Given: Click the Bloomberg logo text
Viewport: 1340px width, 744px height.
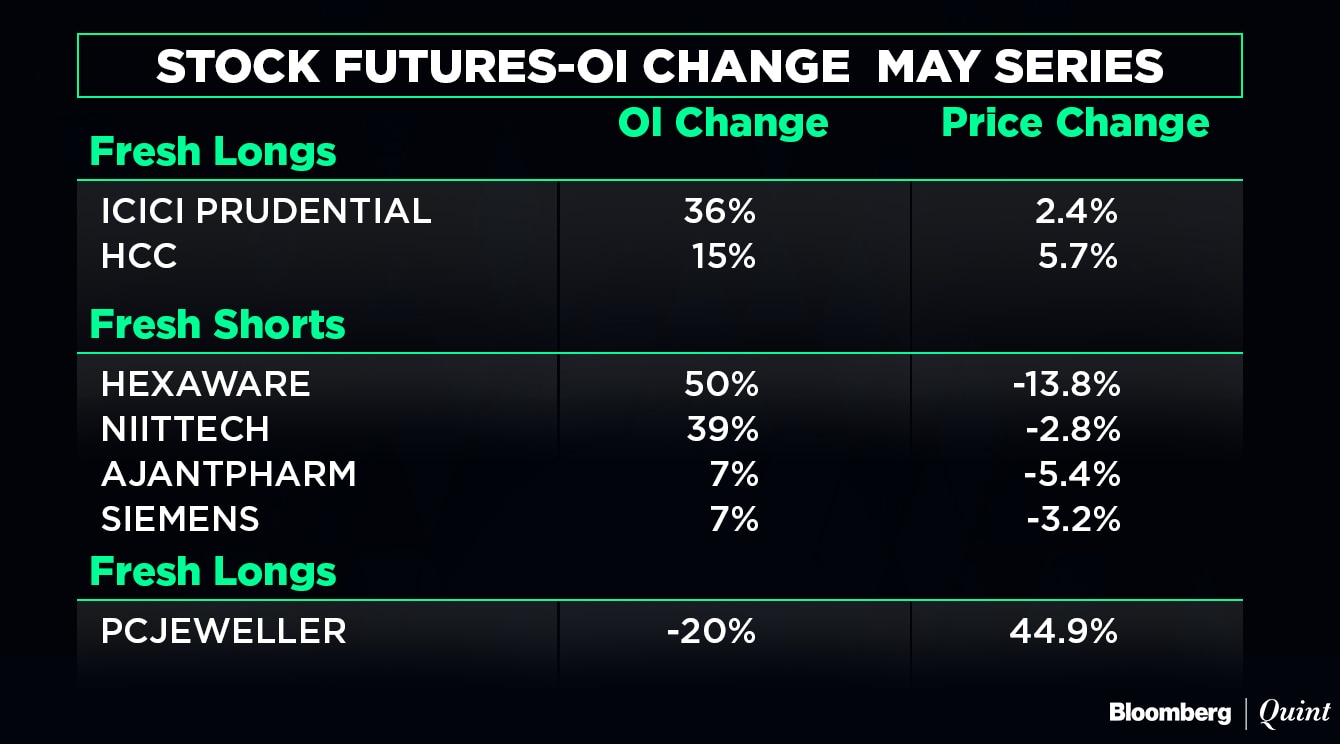Looking at the screenshot, I should pos(1169,712).
